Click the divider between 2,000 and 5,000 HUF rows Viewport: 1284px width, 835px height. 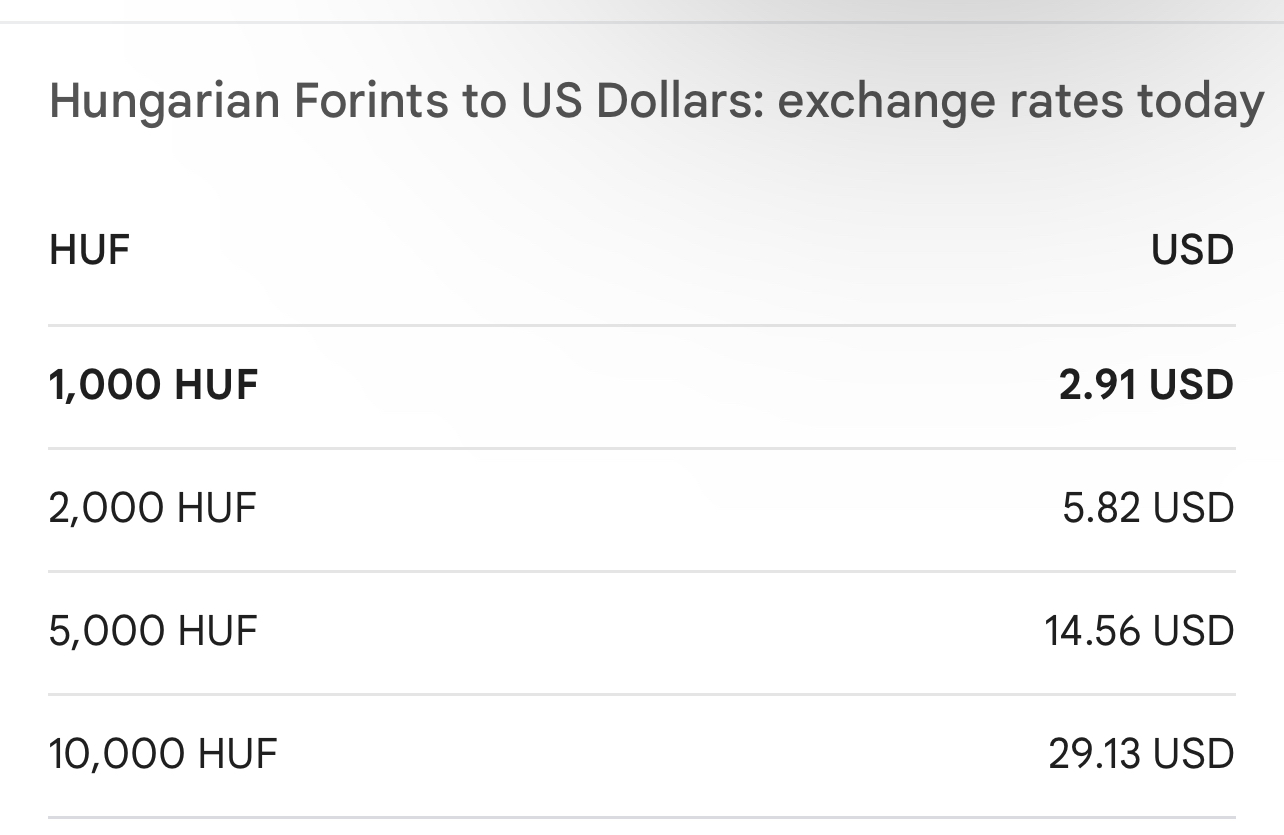point(642,571)
